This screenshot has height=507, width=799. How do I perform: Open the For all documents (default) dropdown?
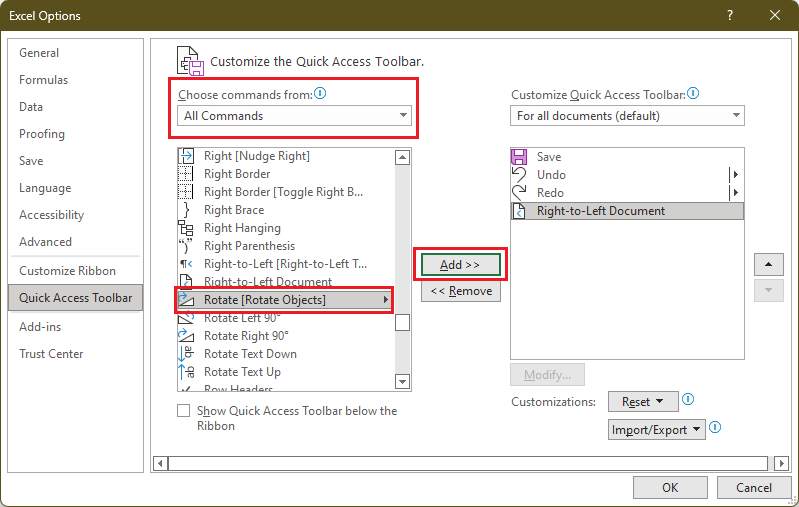(x=627, y=116)
